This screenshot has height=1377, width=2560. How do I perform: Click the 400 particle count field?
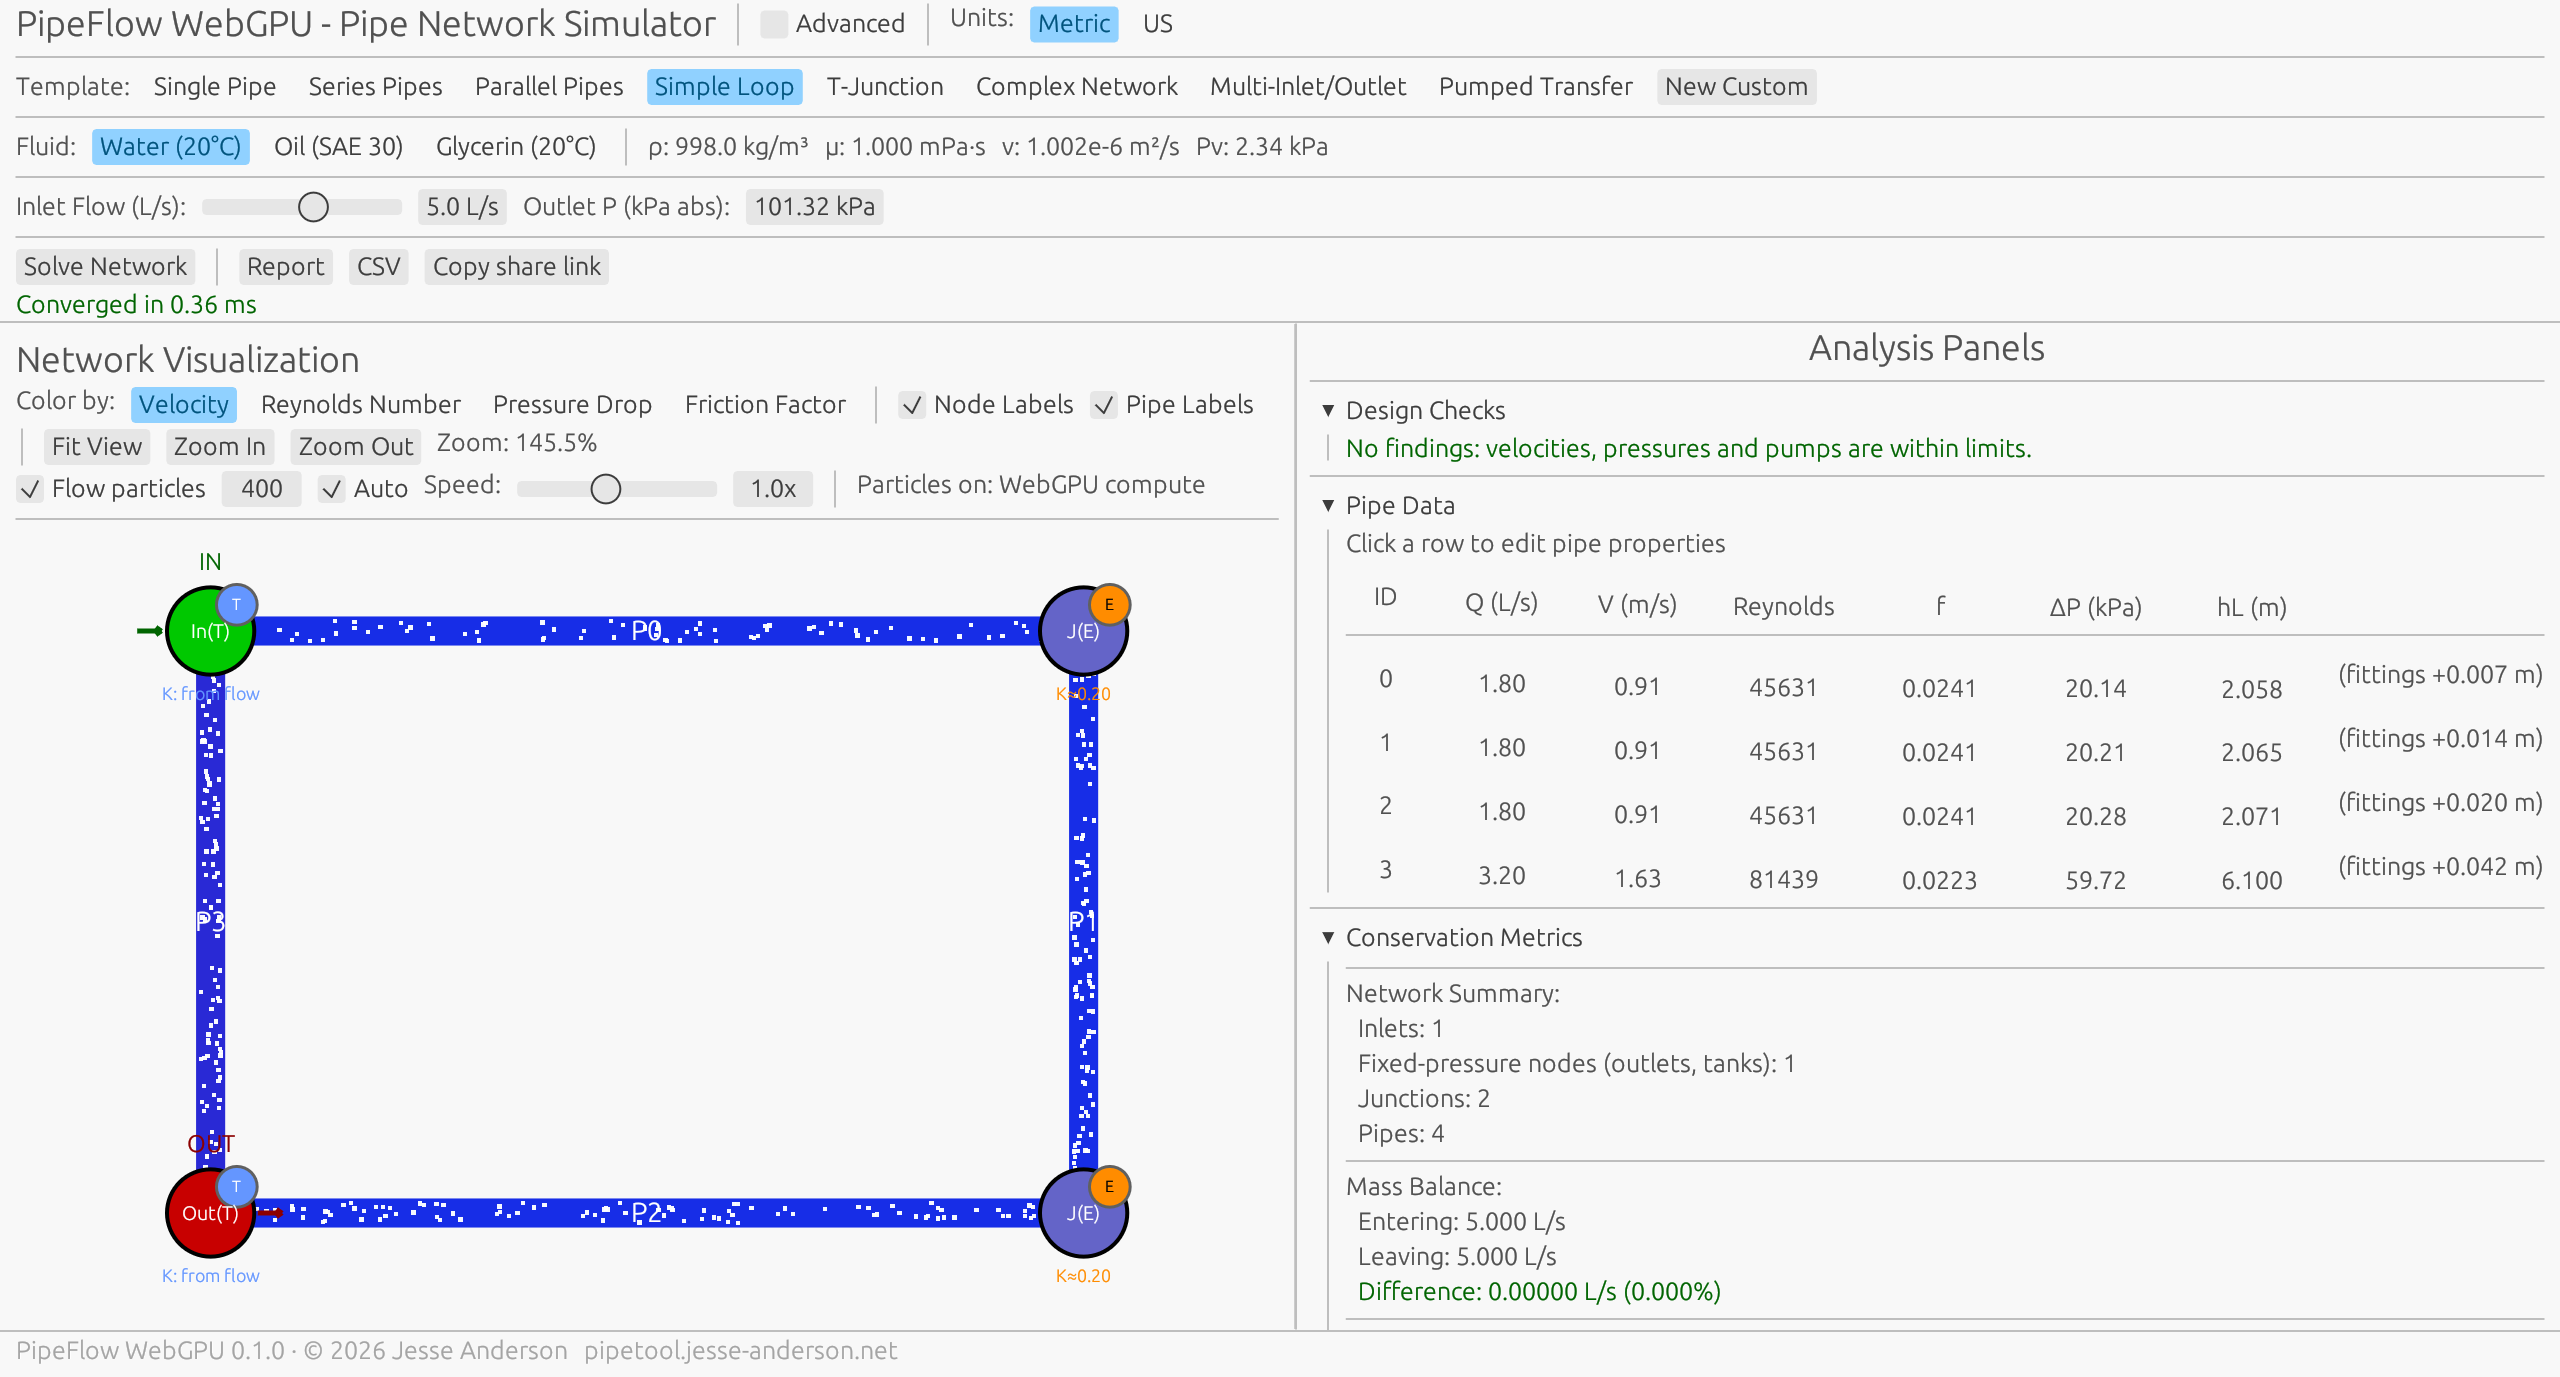pos(261,489)
